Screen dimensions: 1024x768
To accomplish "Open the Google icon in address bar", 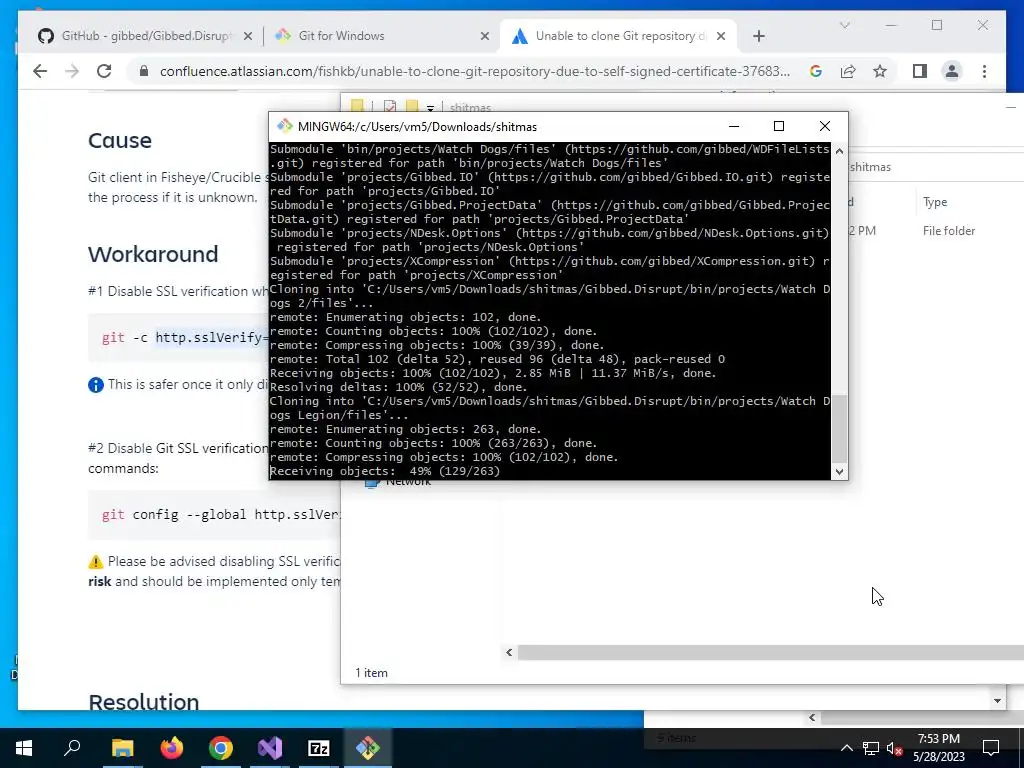I will (x=816, y=71).
